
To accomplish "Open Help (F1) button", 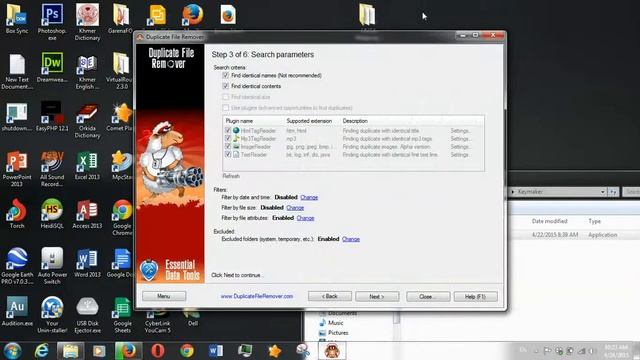I will (476, 296).
